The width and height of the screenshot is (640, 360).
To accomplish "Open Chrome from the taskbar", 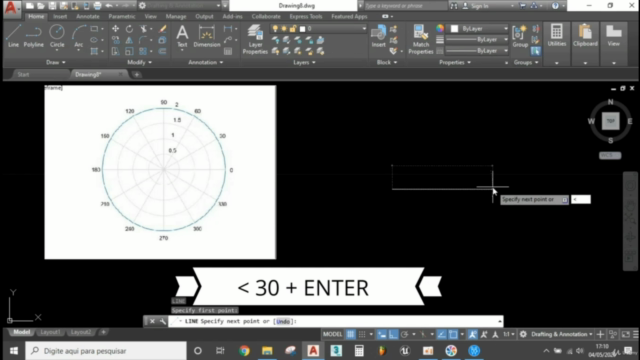I will tap(244, 351).
